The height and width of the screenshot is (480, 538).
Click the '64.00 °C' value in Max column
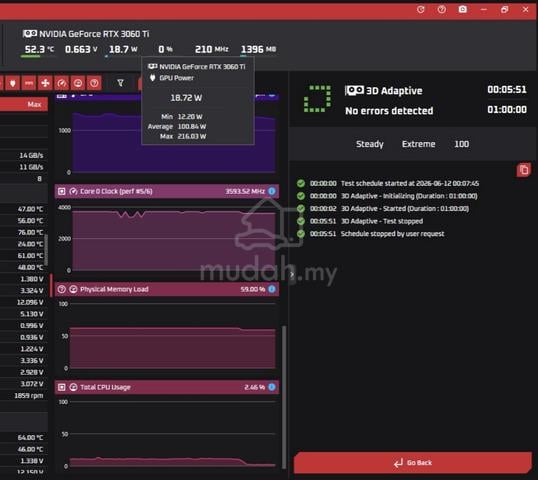[31, 437]
